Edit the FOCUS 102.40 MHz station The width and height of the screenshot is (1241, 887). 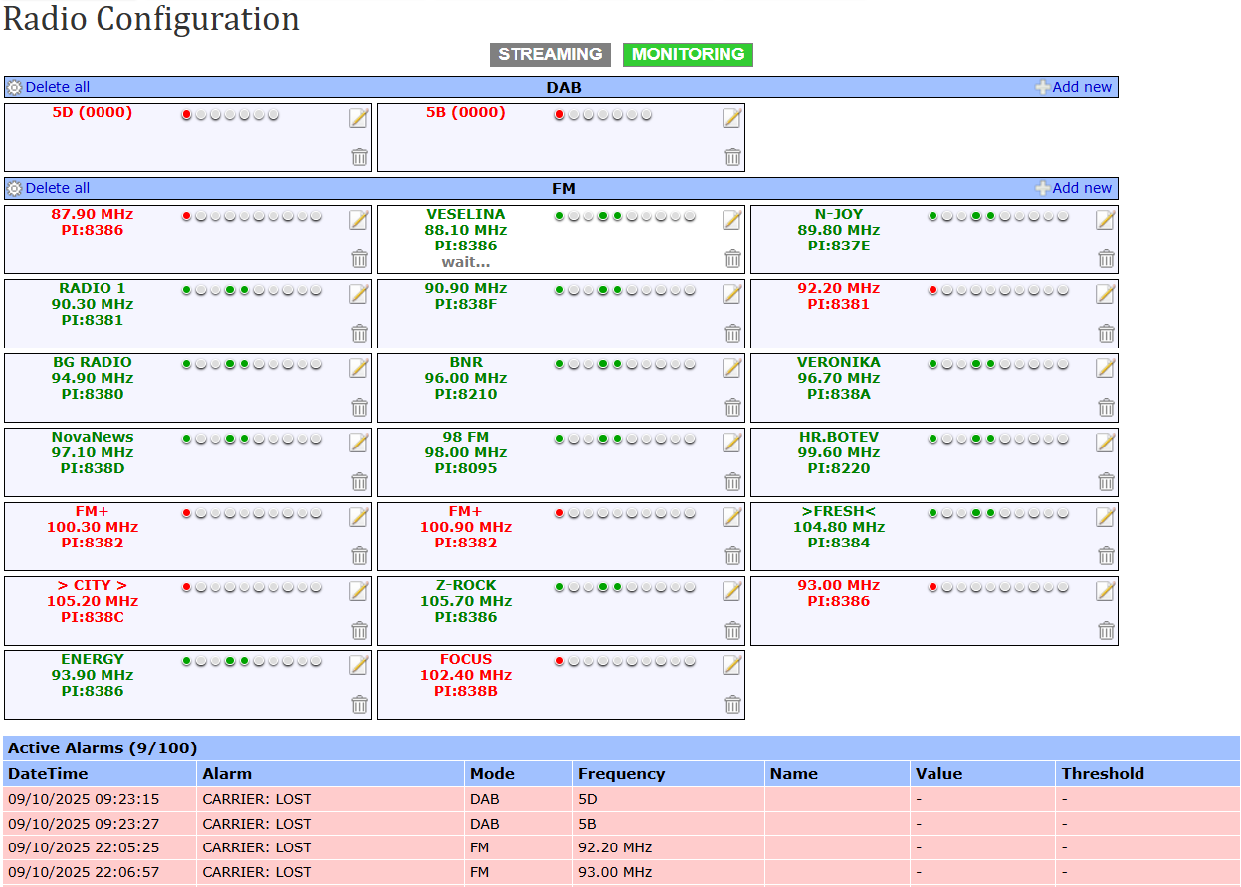(732, 665)
